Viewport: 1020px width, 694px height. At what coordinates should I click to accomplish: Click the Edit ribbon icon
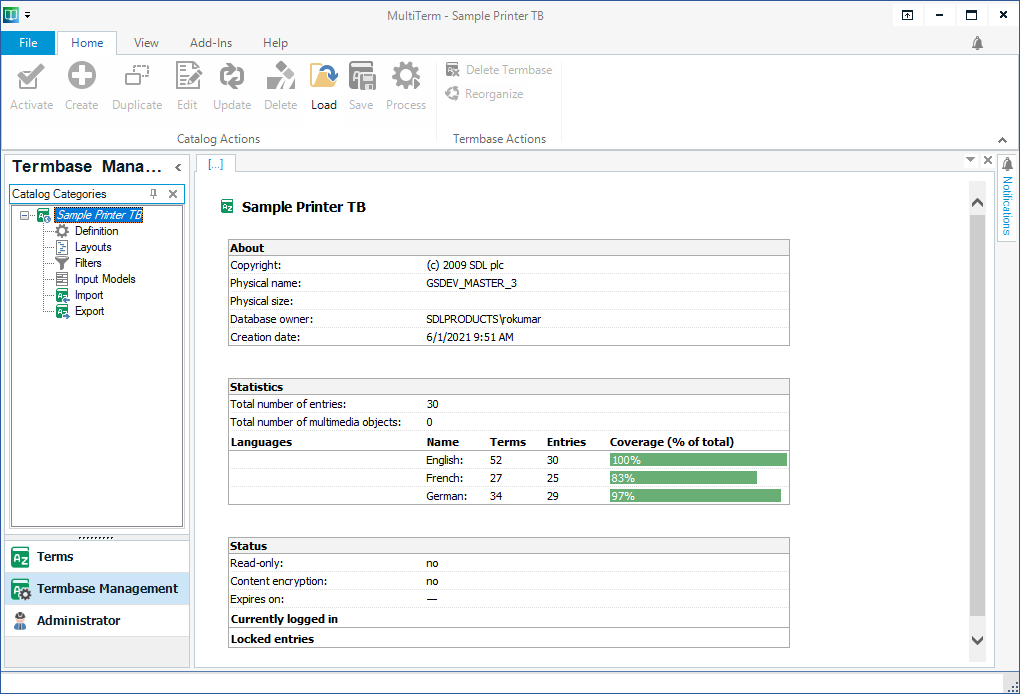[x=187, y=76]
